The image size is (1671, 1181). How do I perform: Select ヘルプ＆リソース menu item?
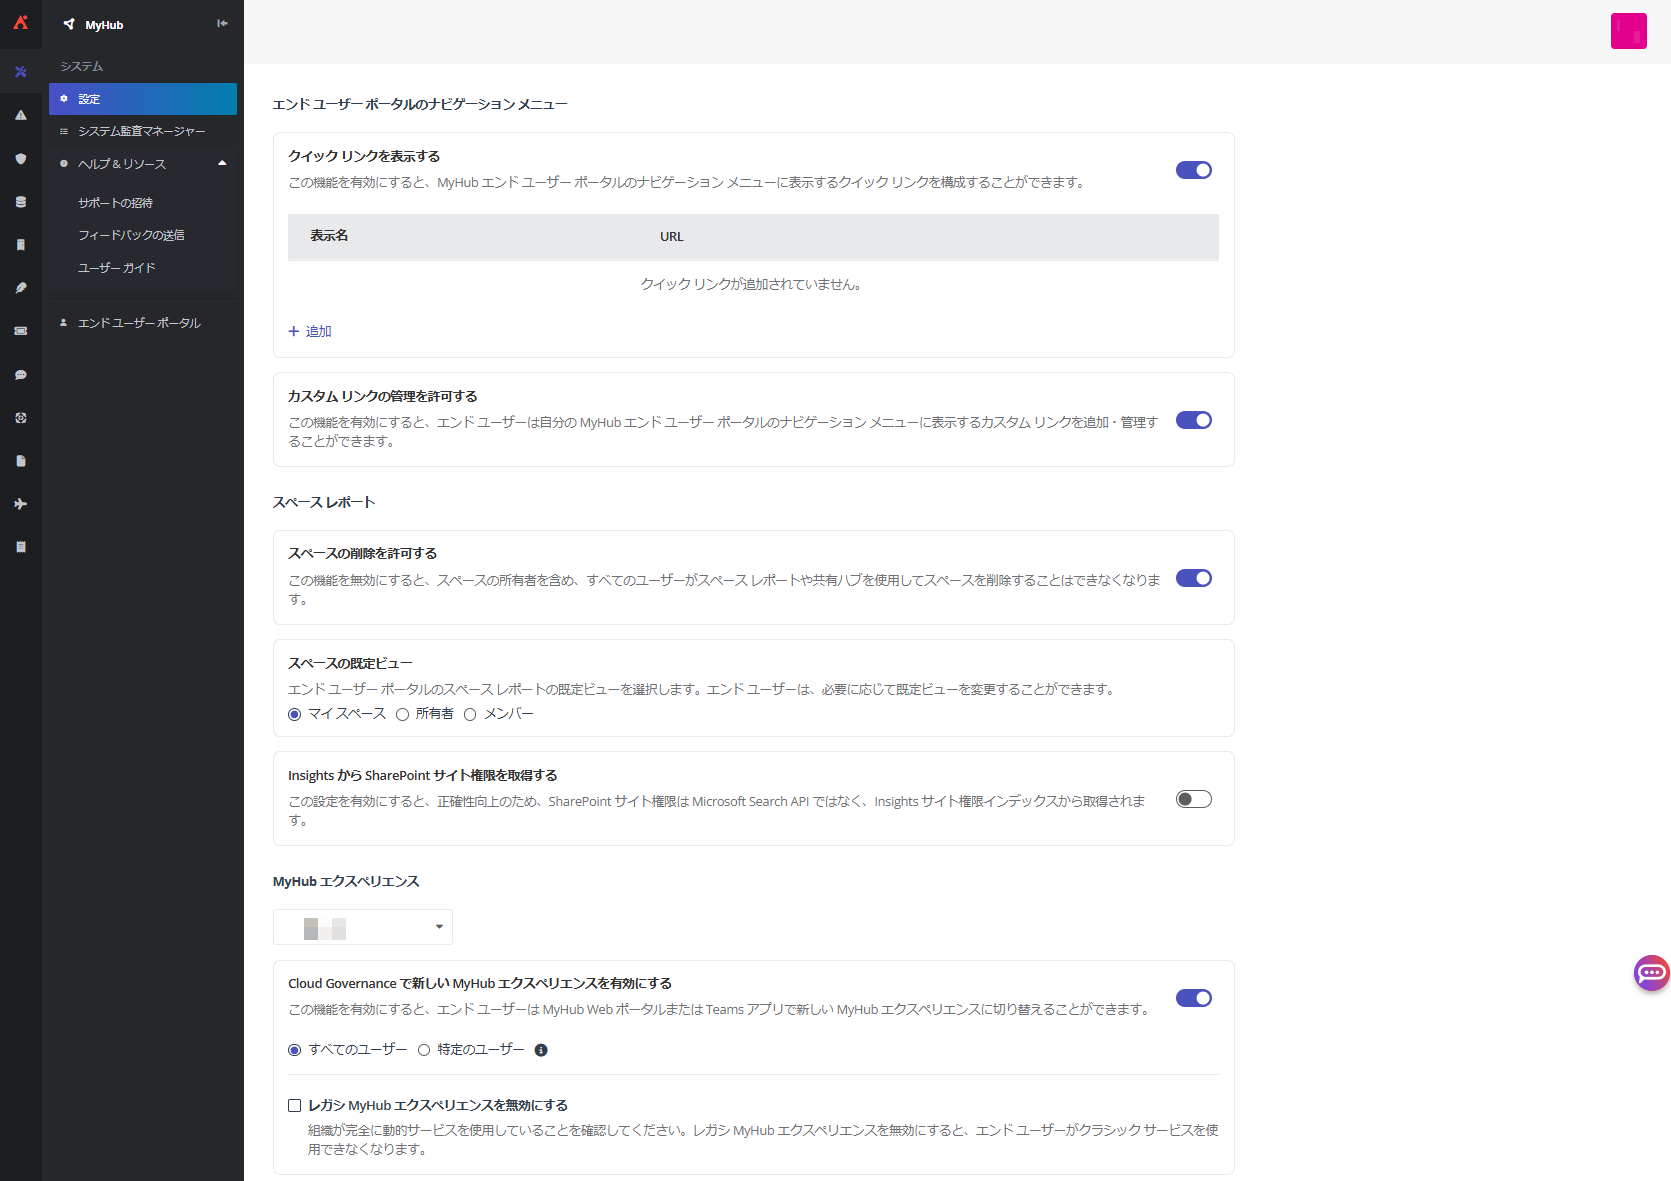(122, 164)
